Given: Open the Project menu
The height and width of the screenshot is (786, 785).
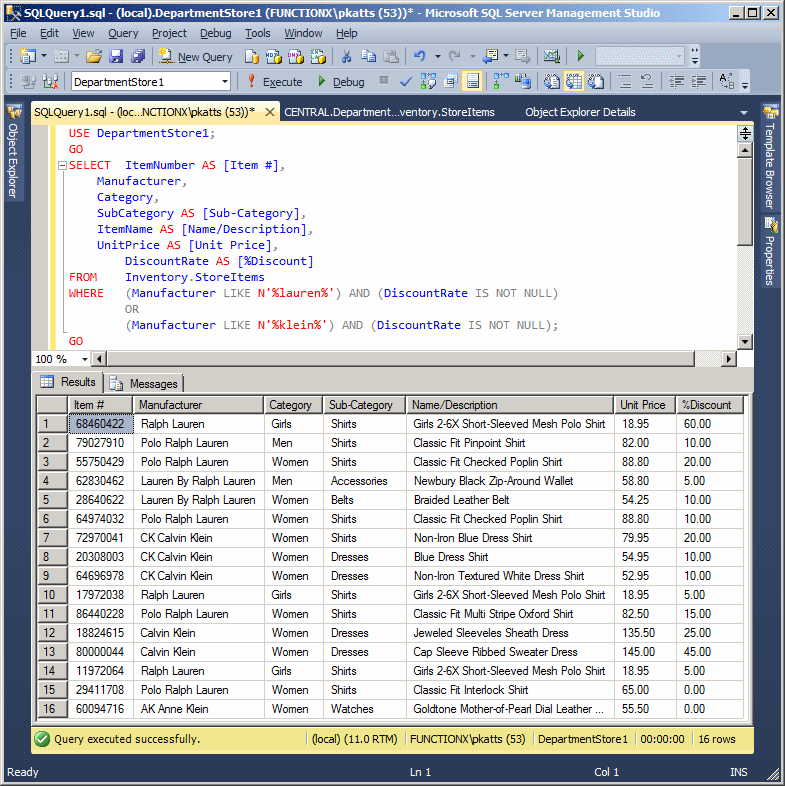Looking at the screenshot, I should click(x=169, y=33).
